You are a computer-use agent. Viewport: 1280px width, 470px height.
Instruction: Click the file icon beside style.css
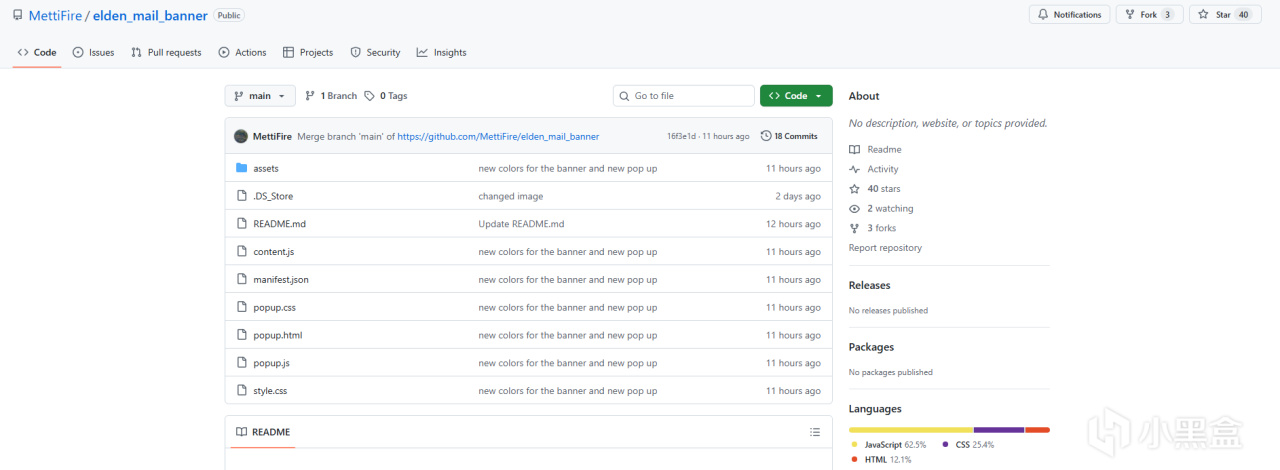pyautogui.click(x=241, y=391)
